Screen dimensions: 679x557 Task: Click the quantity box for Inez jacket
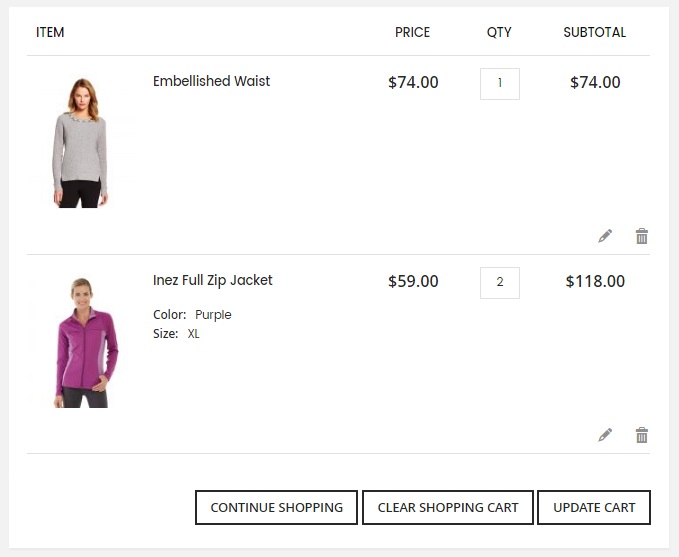click(x=499, y=282)
